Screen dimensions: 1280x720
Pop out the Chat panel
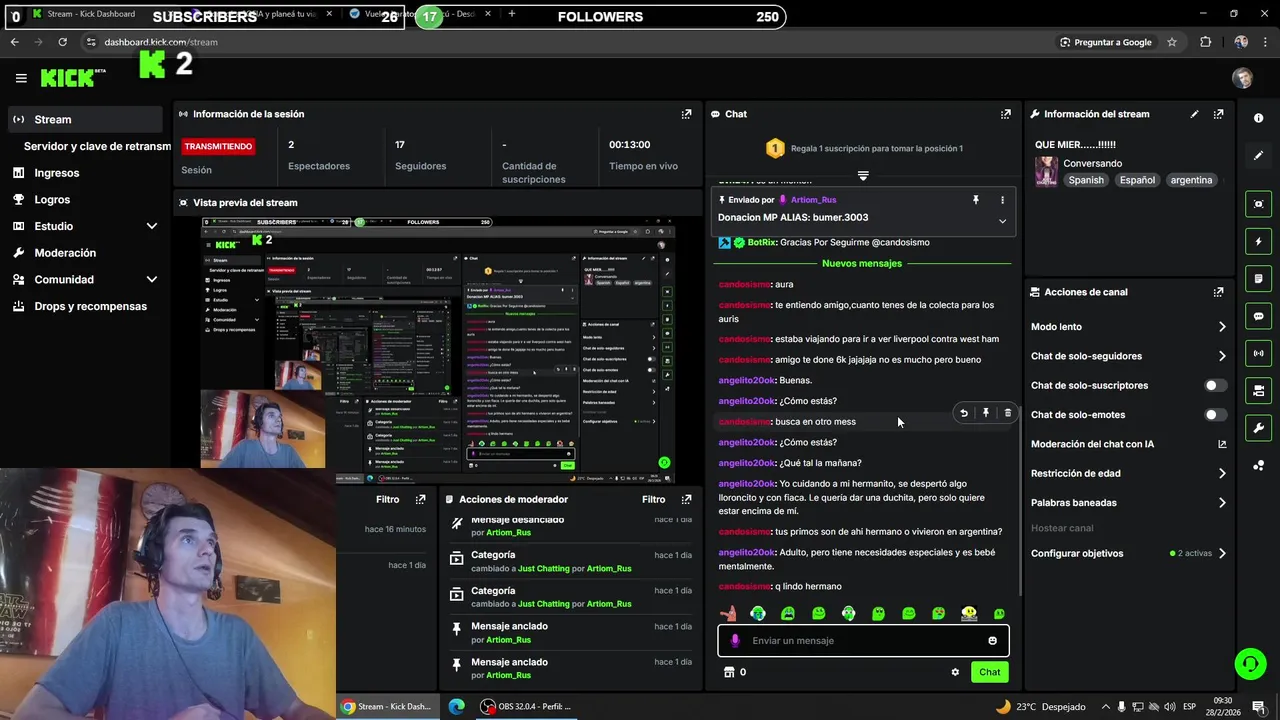[1006, 114]
